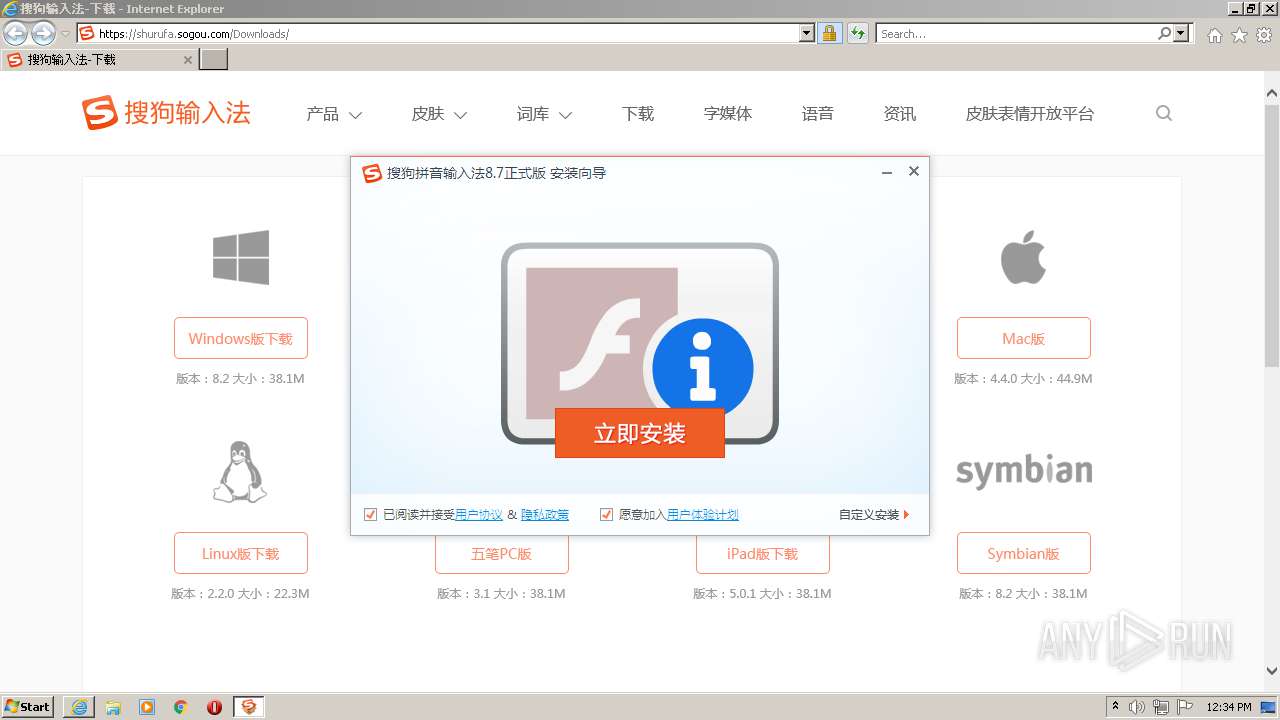Click Linux版下载 button
The height and width of the screenshot is (720, 1280).
click(x=241, y=553)
